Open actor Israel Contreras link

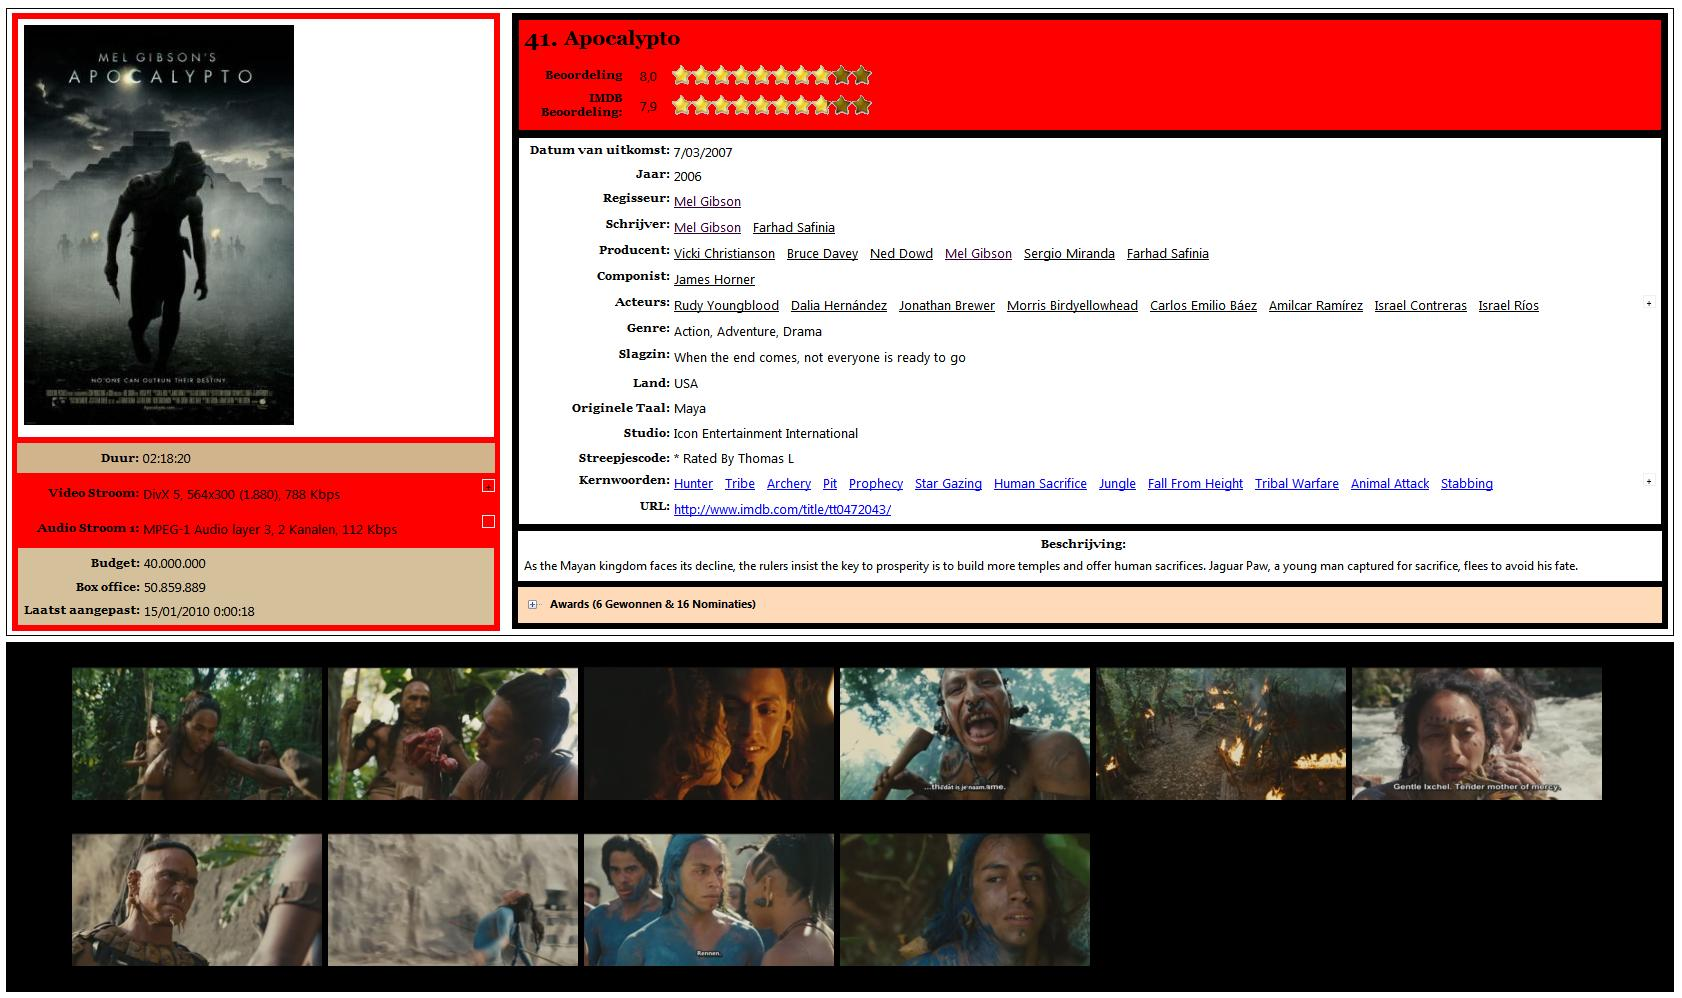click(1420, 305)
